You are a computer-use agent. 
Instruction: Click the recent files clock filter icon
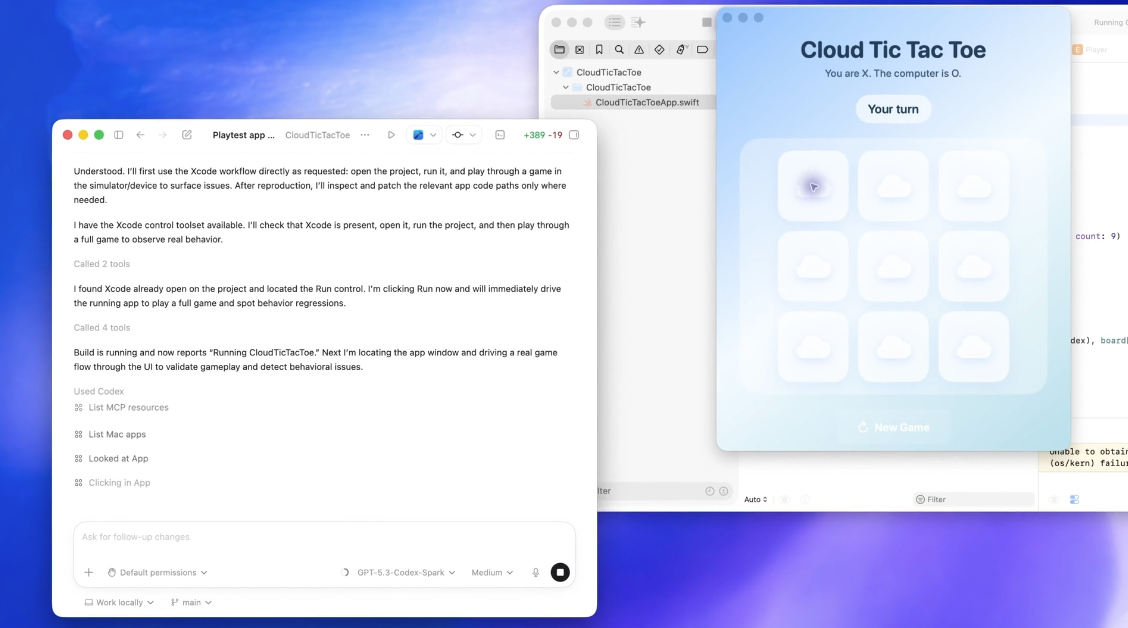click(709, 491)
